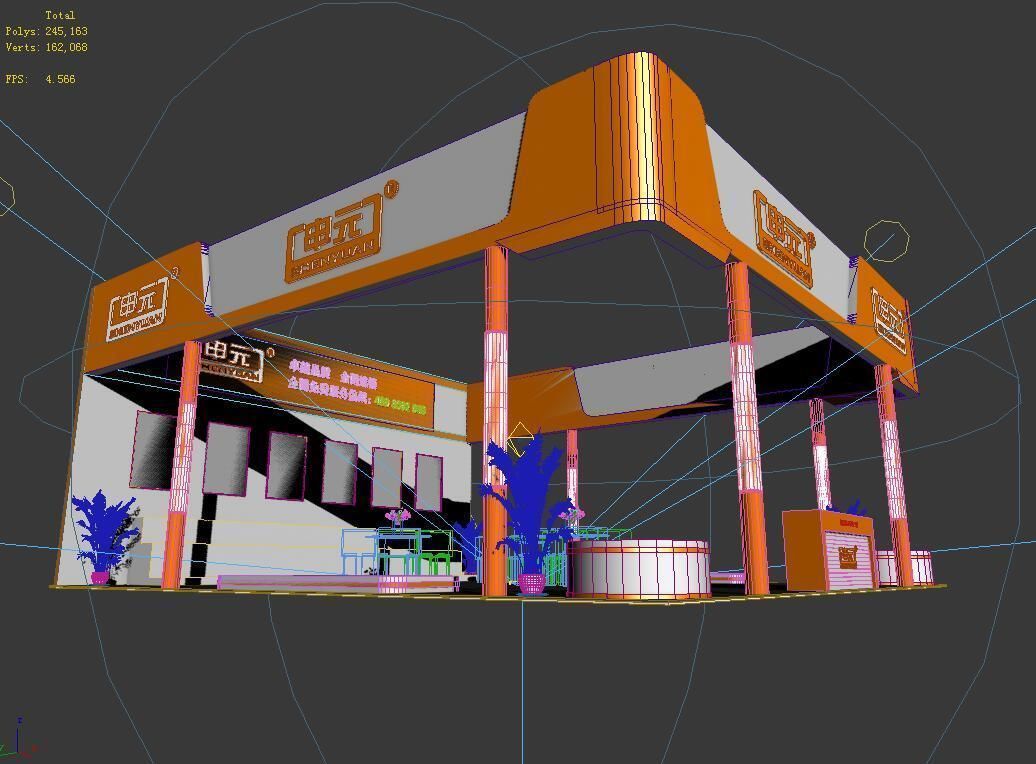Click the FPS: 4.566 readout
This screenshot has height=764, width=1036.
click(x=40, y=79)
